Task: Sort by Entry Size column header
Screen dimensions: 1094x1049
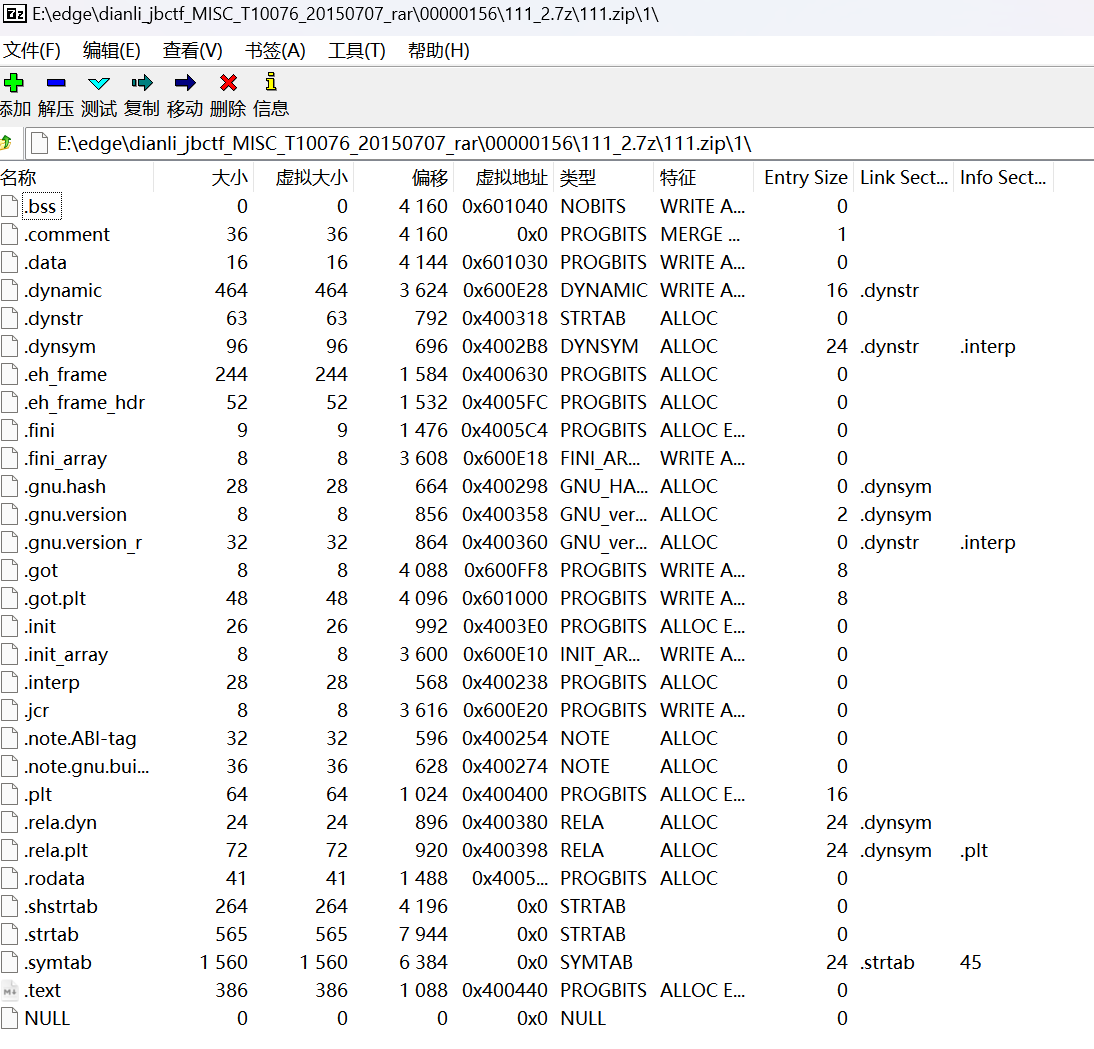Action: click(804, 178)
